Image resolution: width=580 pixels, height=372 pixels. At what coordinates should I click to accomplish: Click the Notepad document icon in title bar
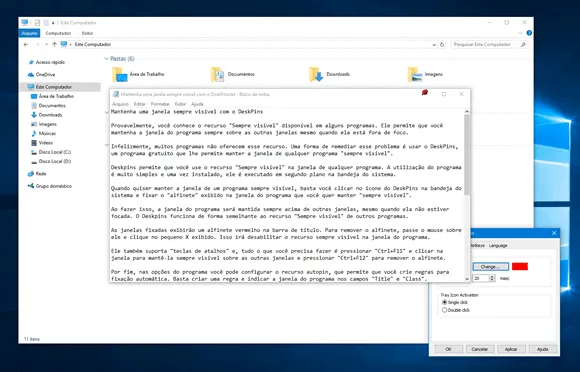(x=116, y=94)
